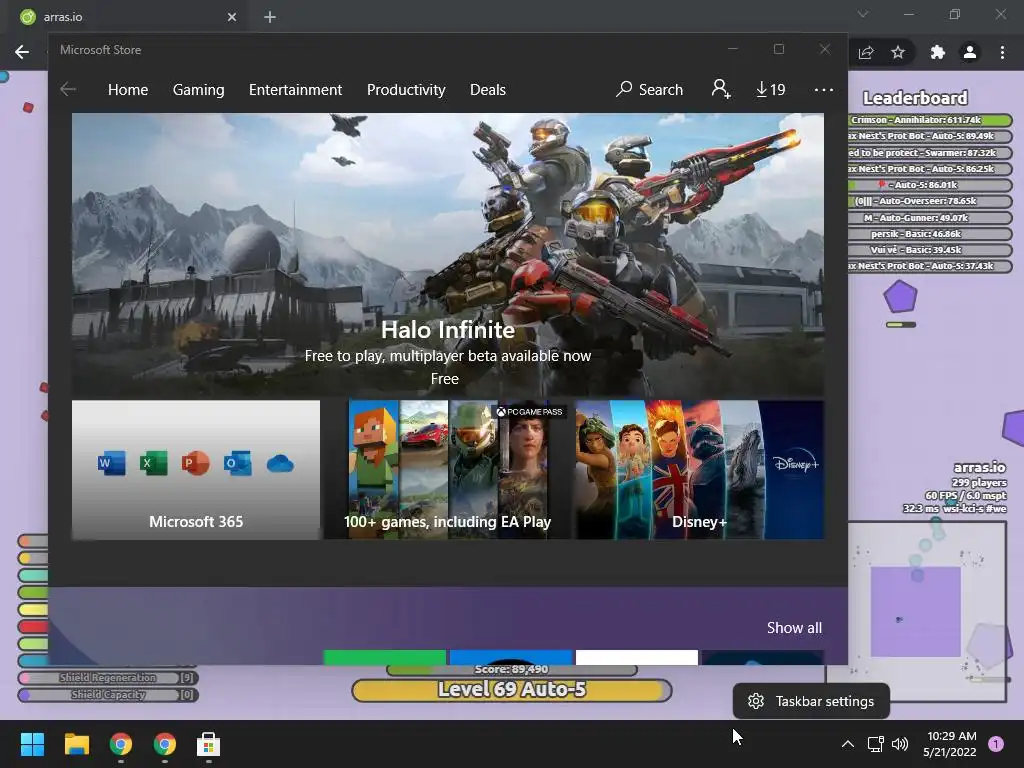Open downloads and updates showing 19
Screen dimensions: 1024x768
tap(771, 89)
